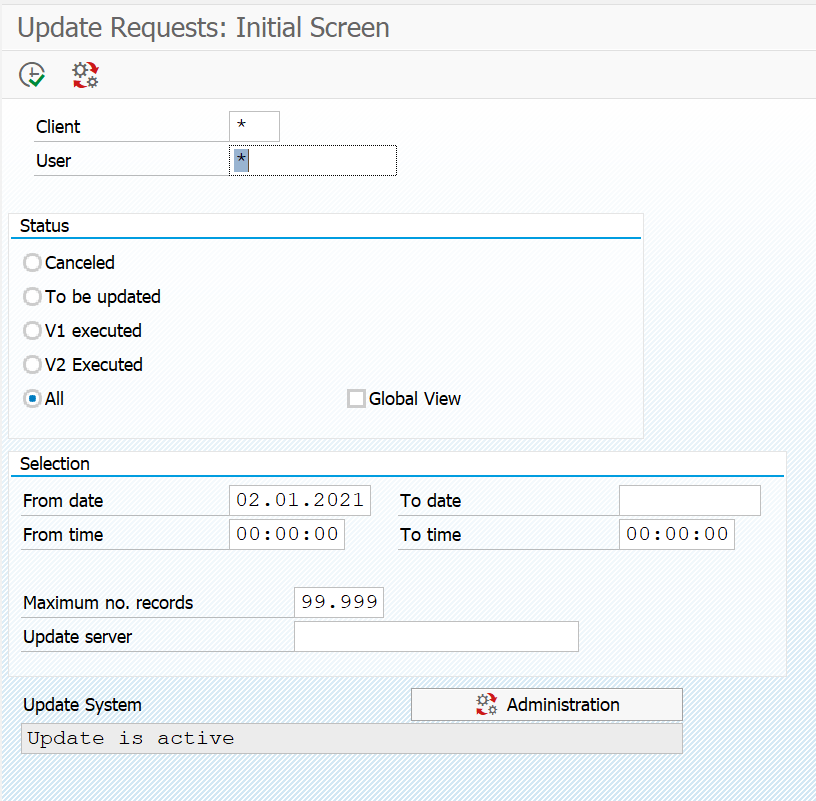Click the From time field
The height and width of the screenshot is (801, 816).
[x=287, y=534]
